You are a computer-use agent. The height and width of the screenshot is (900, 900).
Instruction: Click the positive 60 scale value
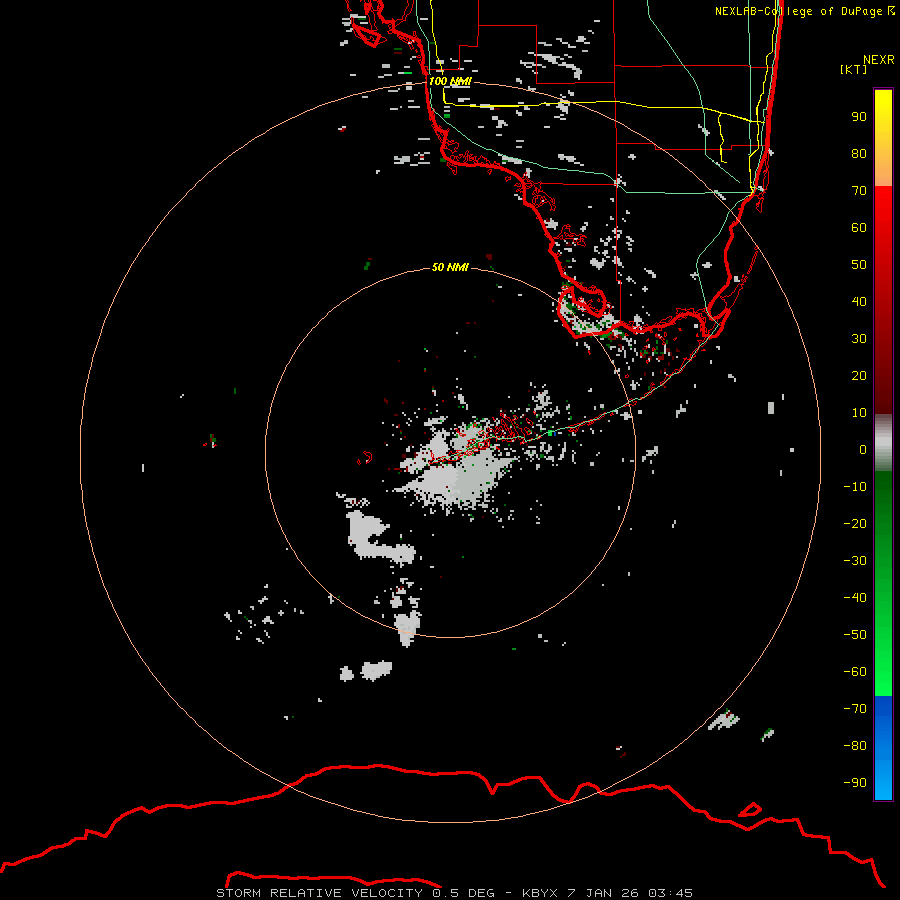[x=859, y=228]
